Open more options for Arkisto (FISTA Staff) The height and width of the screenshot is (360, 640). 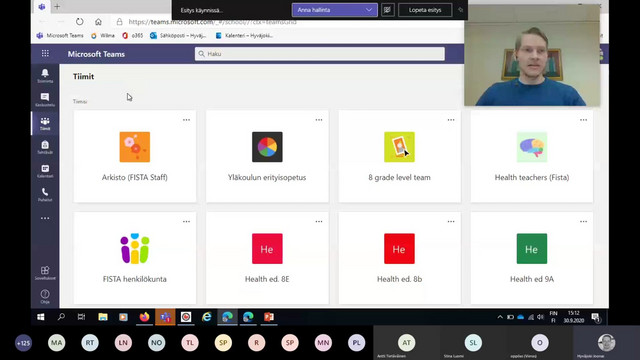187,120
